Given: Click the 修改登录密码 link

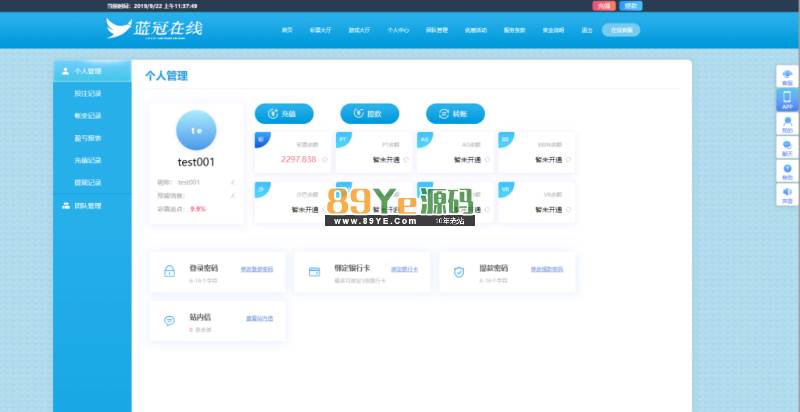Looking at the screenshot, I should 256,269.
